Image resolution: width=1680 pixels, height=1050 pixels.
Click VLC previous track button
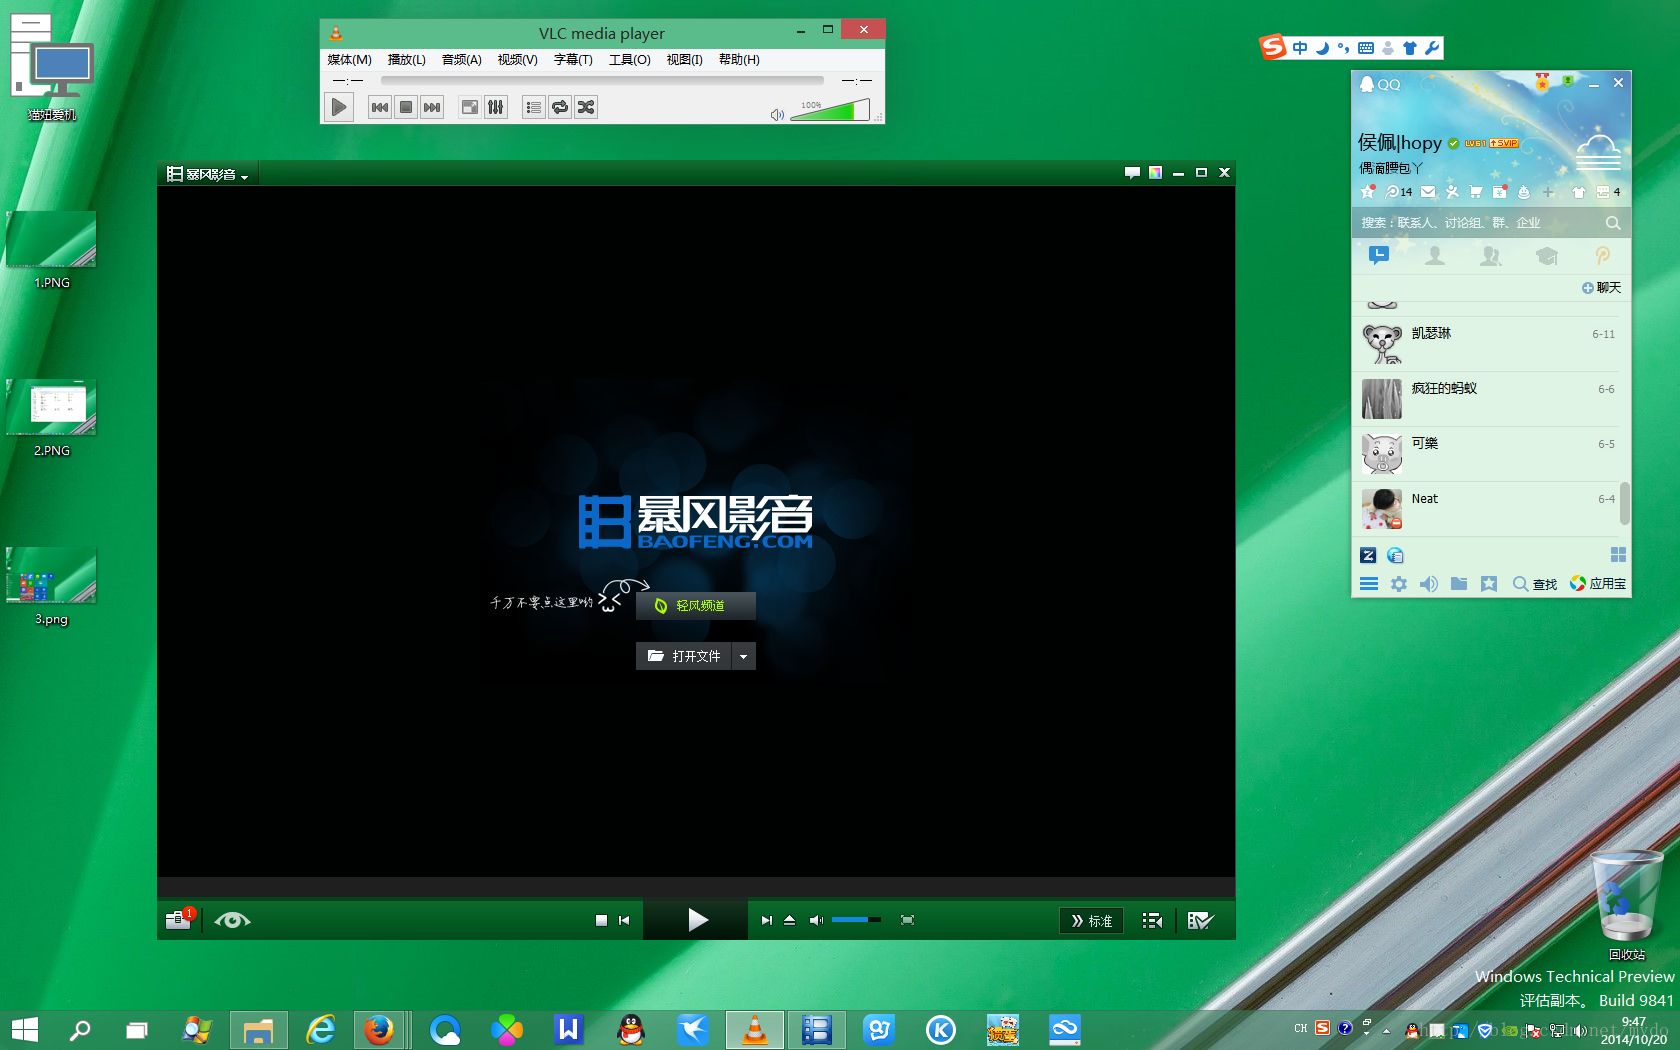coord(380,107)
